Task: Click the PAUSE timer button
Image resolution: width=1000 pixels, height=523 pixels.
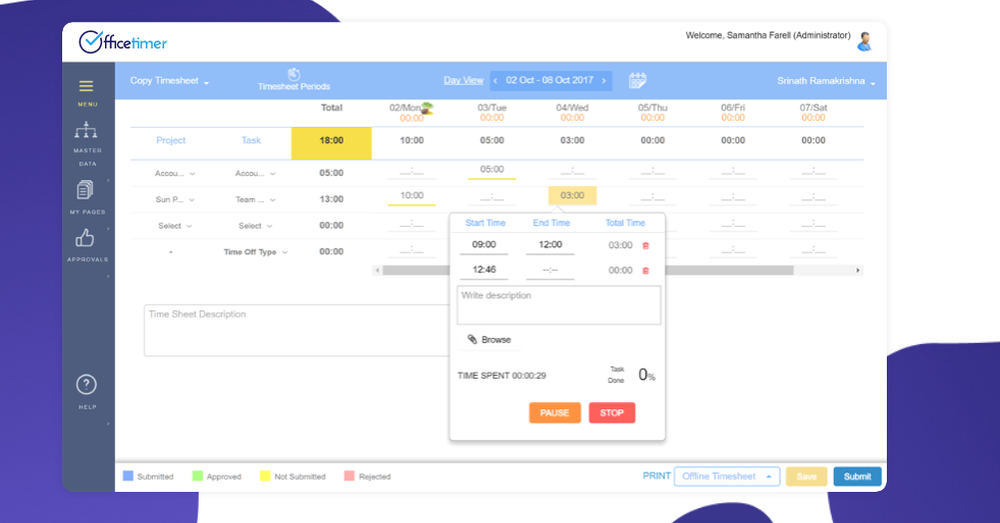Action: coord(555,413)
